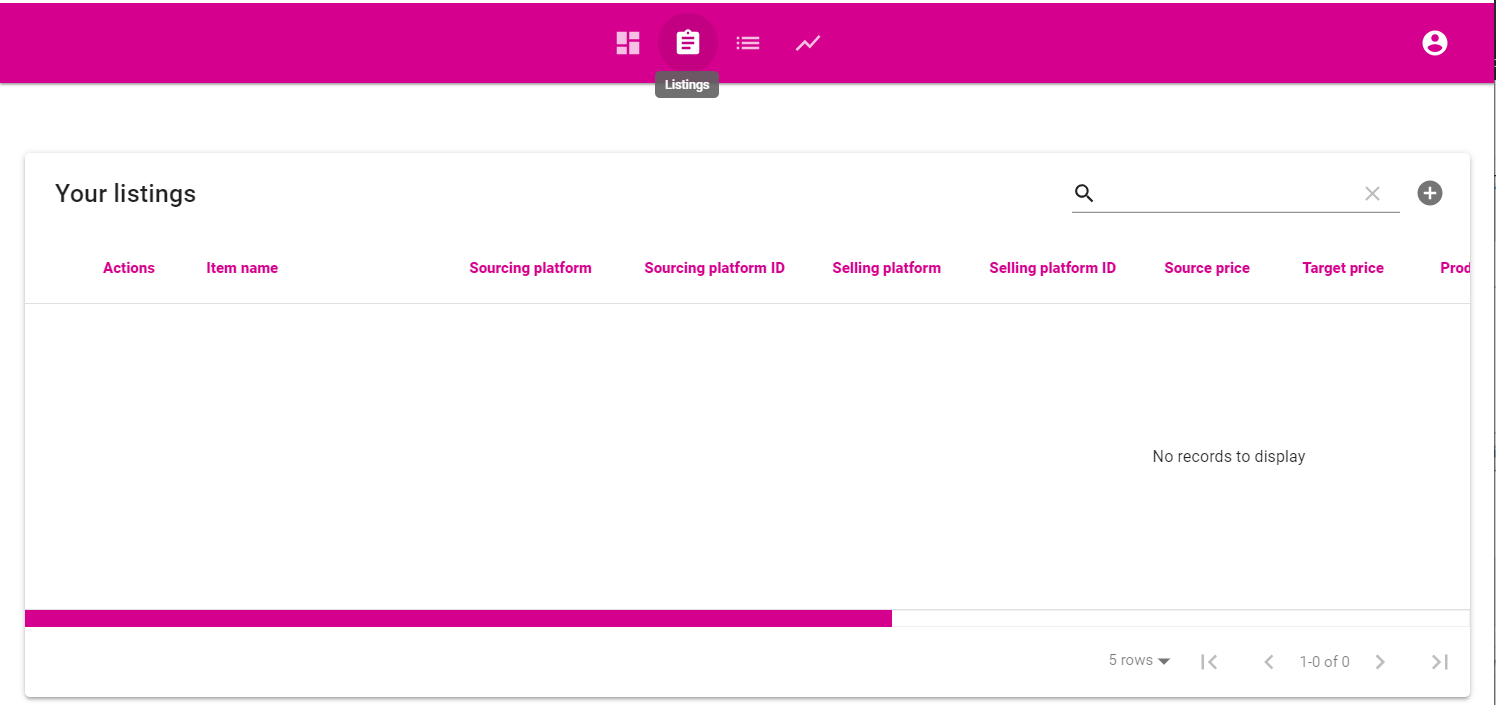Click the 'Your listings' heading

125,194
